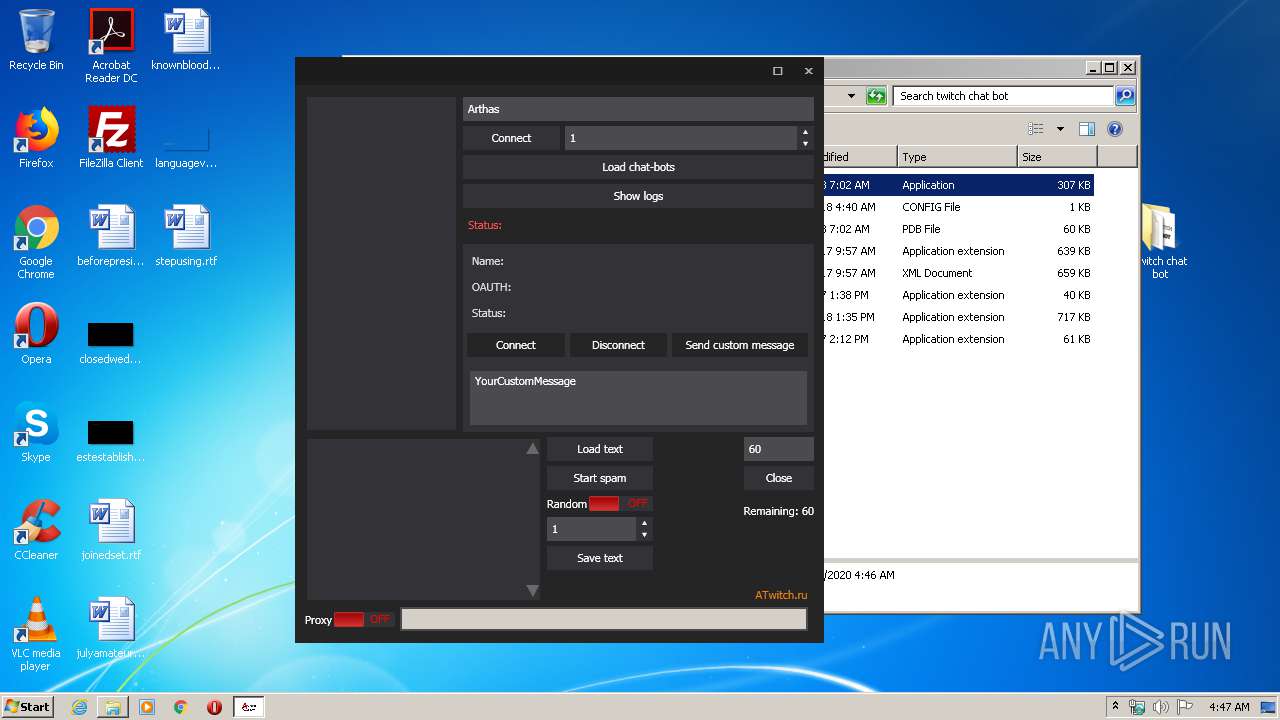Click Load chat-bots button
This screenshot has width=1280, height=720.
tap(638, 167)
